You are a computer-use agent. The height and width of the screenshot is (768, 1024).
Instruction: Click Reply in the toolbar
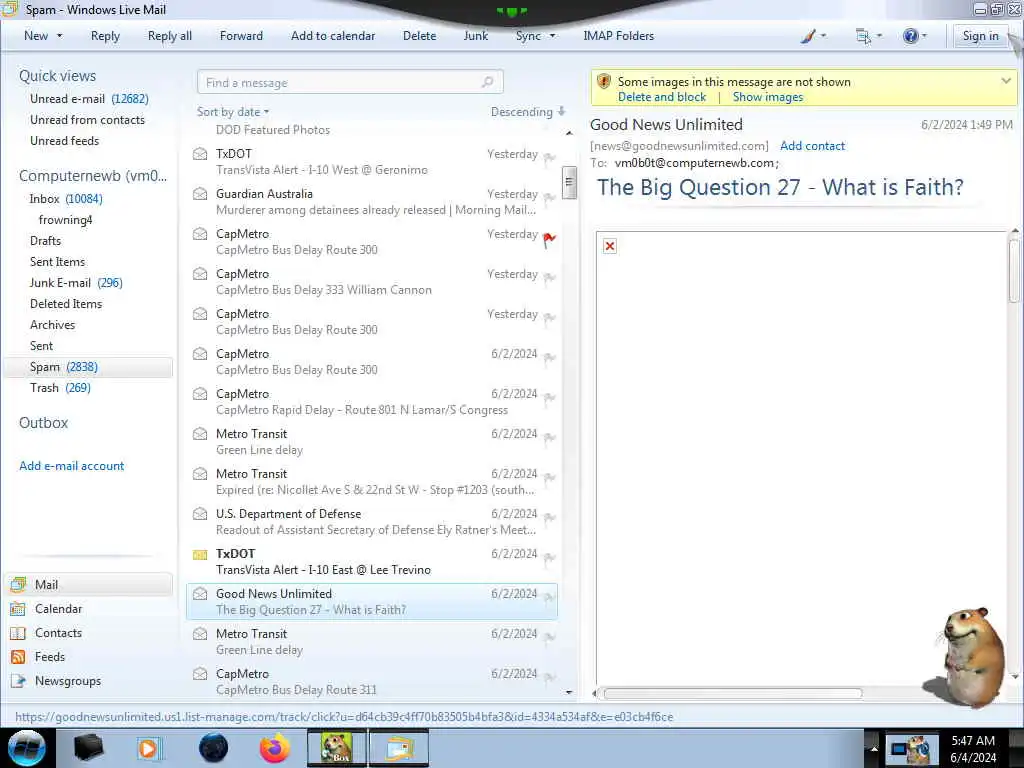[x=105, y=36]
